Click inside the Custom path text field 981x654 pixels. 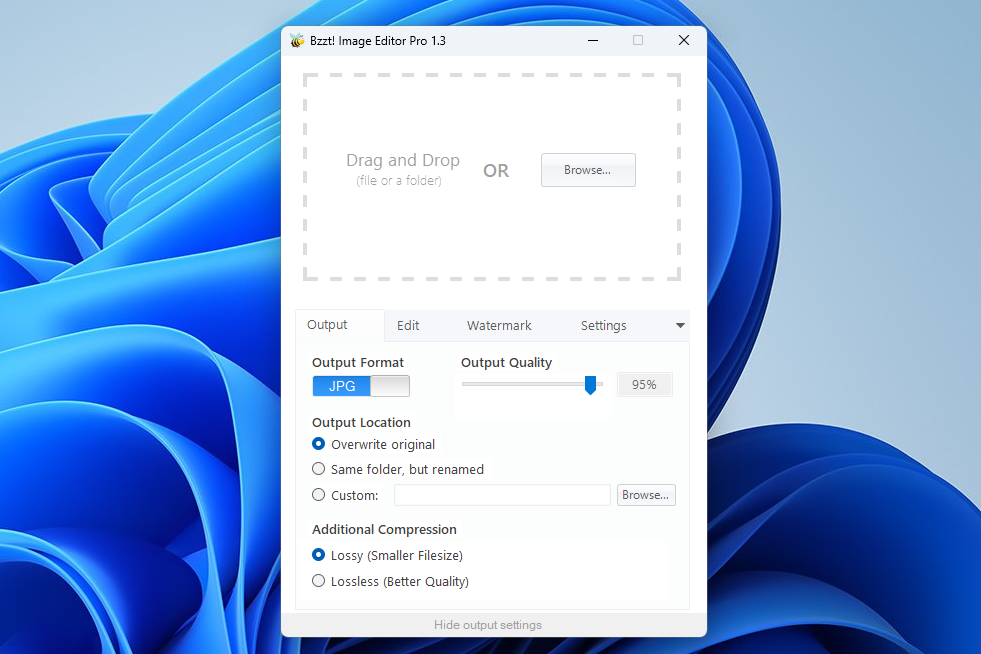click(502, 494)
